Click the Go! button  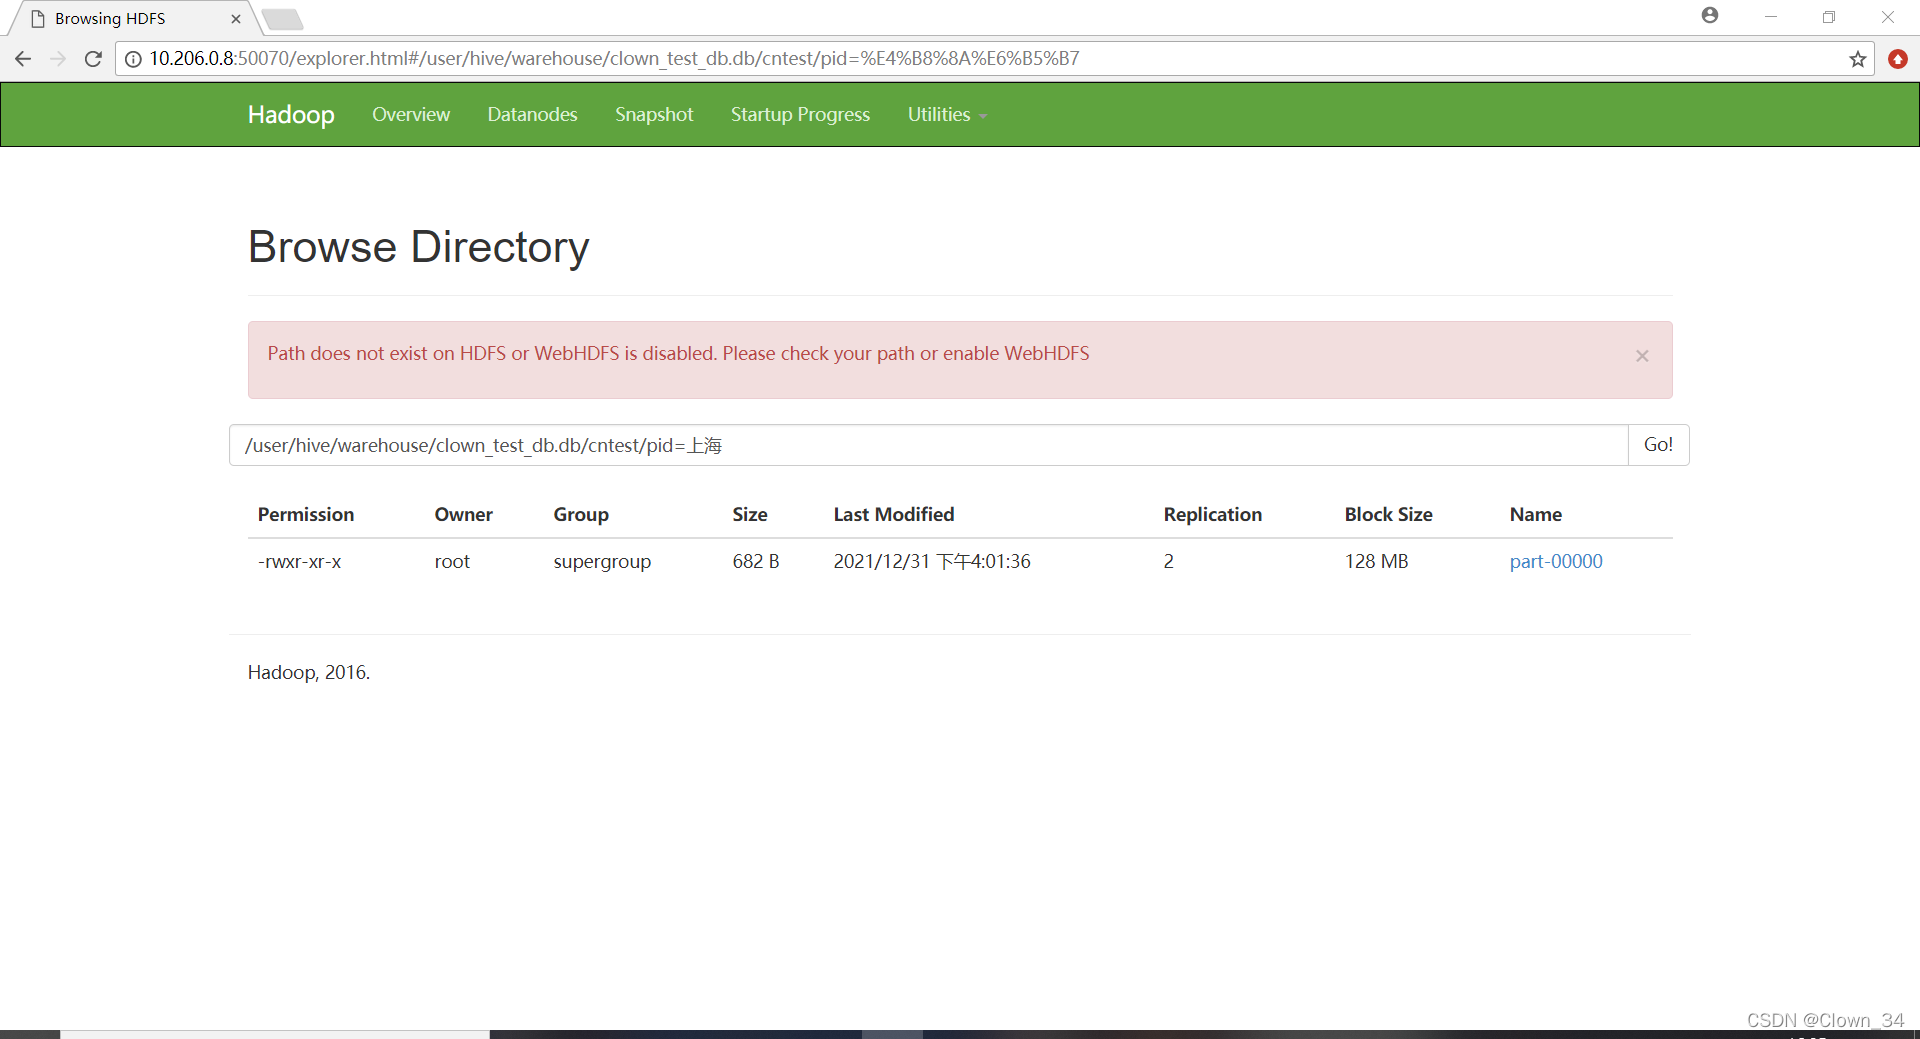(x=1658, y=445)
